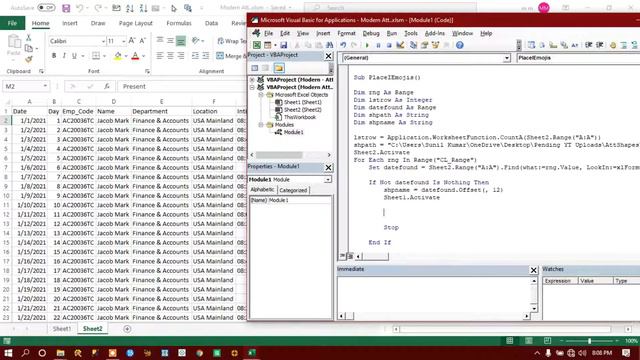The image size is (640, 360).
Task: Toggle Center alignment in Excel ribbon
Action: 170,56
